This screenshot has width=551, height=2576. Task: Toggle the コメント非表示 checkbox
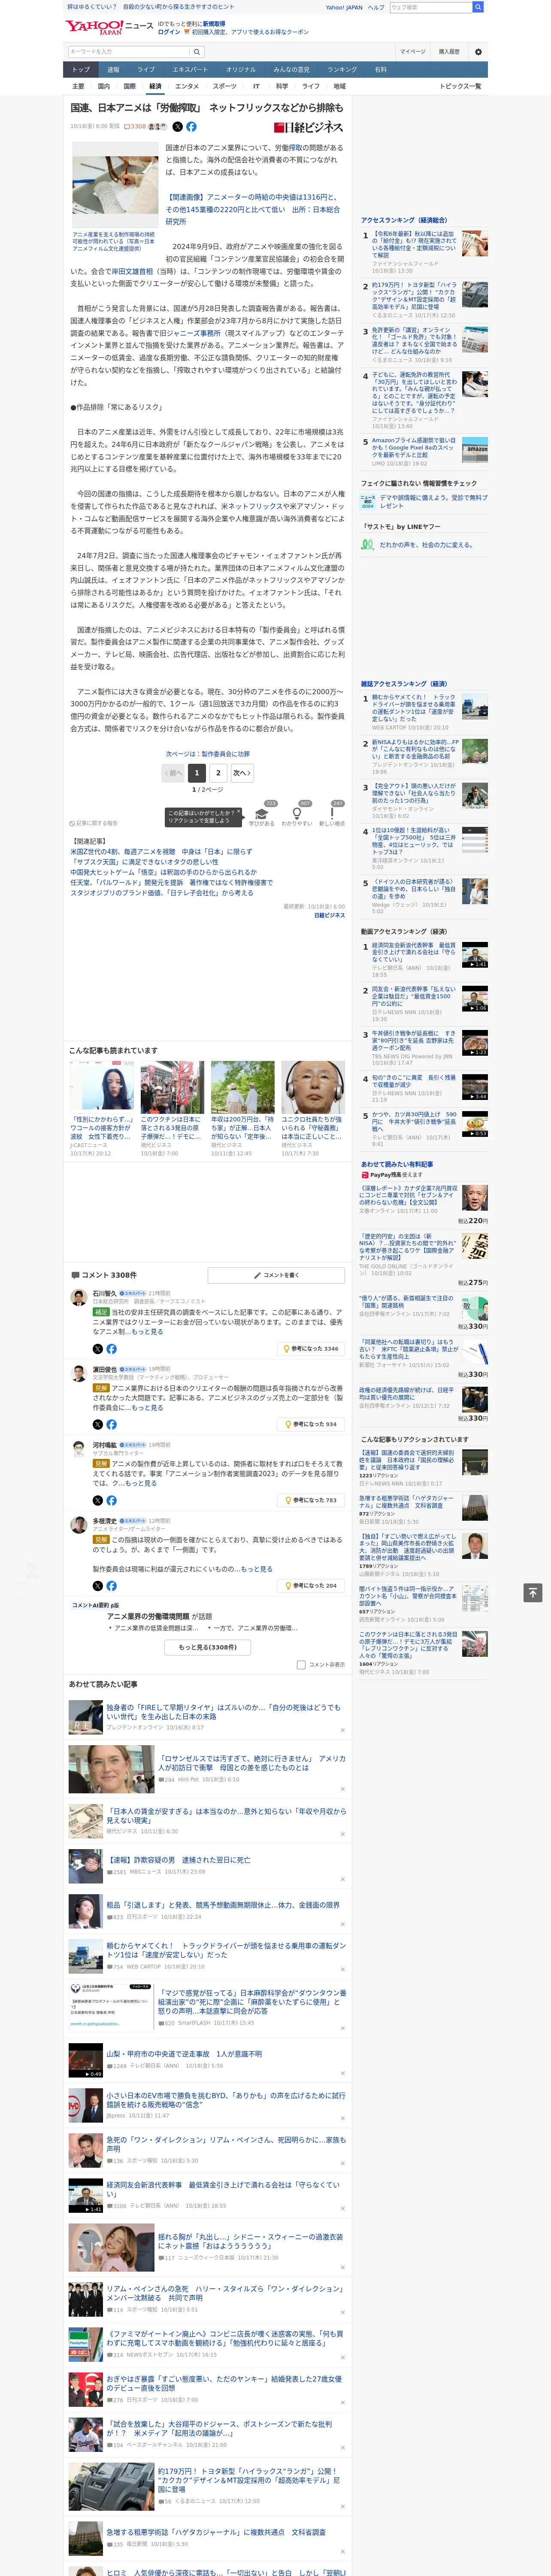pyautogui.click(x=301, y=1665)
